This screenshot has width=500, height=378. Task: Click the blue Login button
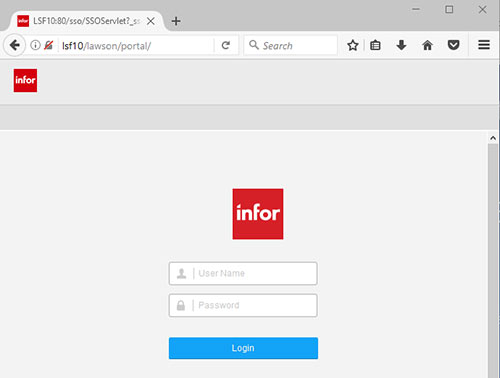click(x=243, y=348)
